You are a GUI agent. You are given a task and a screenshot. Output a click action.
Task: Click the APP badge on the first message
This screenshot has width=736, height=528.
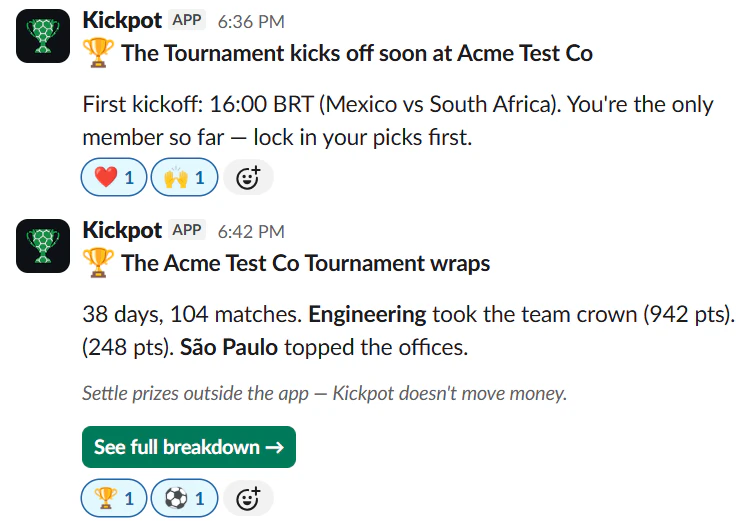(x=187, y=20)
